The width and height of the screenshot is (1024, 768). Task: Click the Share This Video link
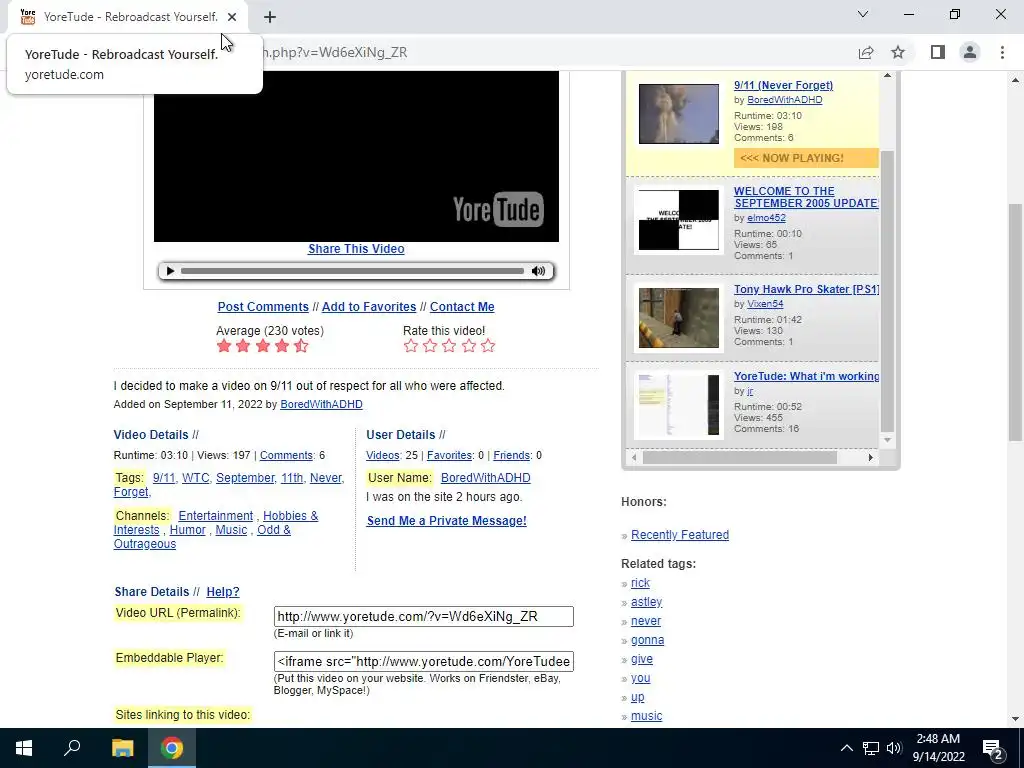tap(356, 249)
